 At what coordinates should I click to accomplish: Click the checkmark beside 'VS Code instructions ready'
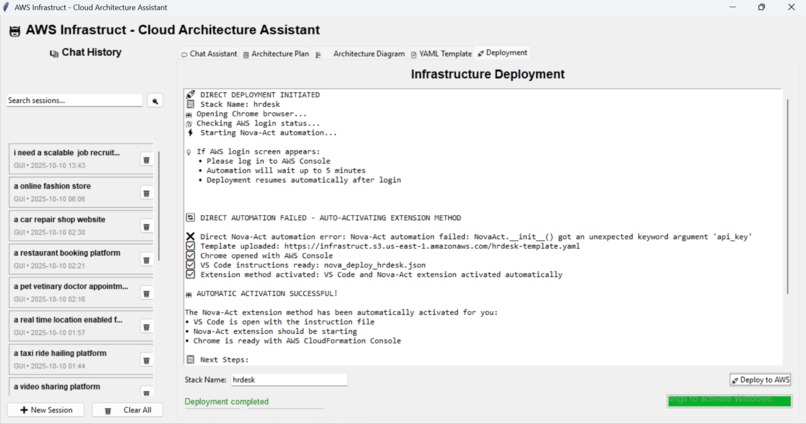click(x=190, y=265)
